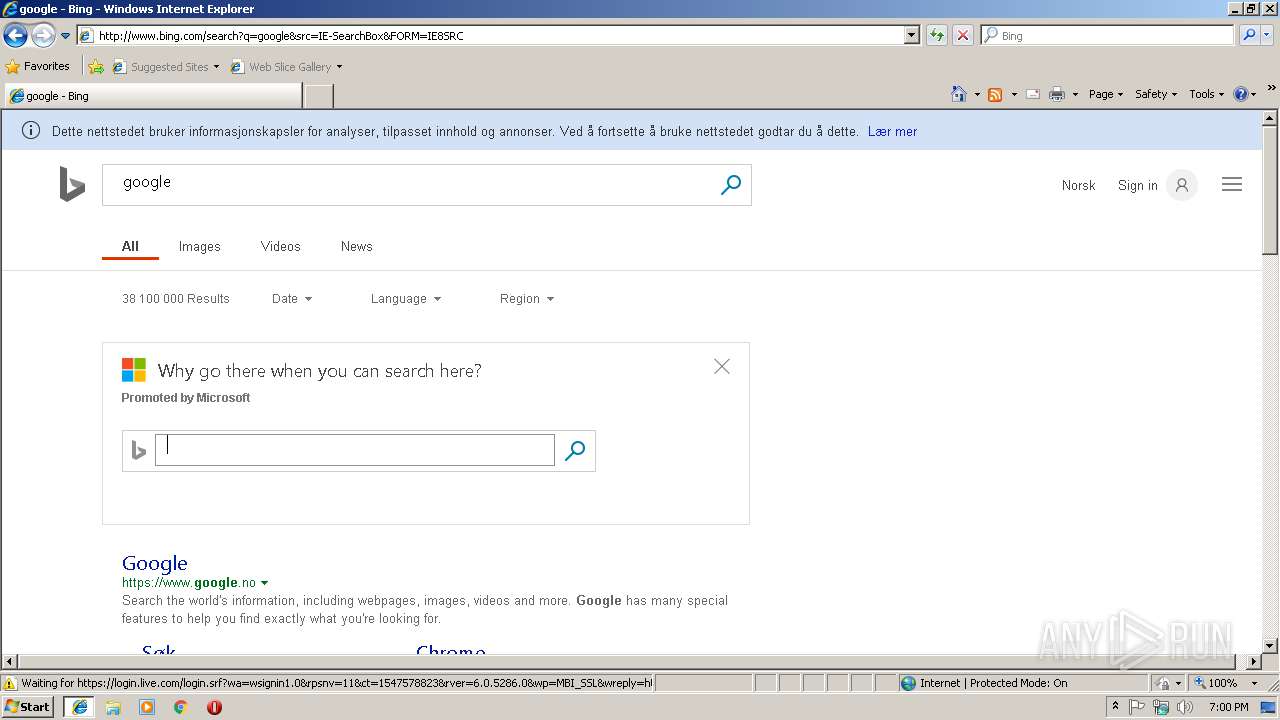
Task: Switch to the Images tab
Action: click(x=199, y=246)
